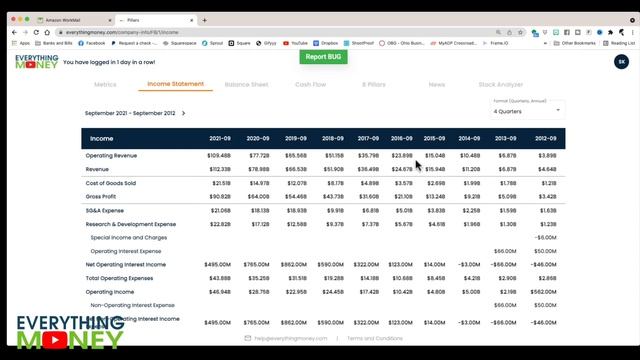Open the SK user avatar menu
The height and width of the screenshot is (360, 640).
coord(621,62)
